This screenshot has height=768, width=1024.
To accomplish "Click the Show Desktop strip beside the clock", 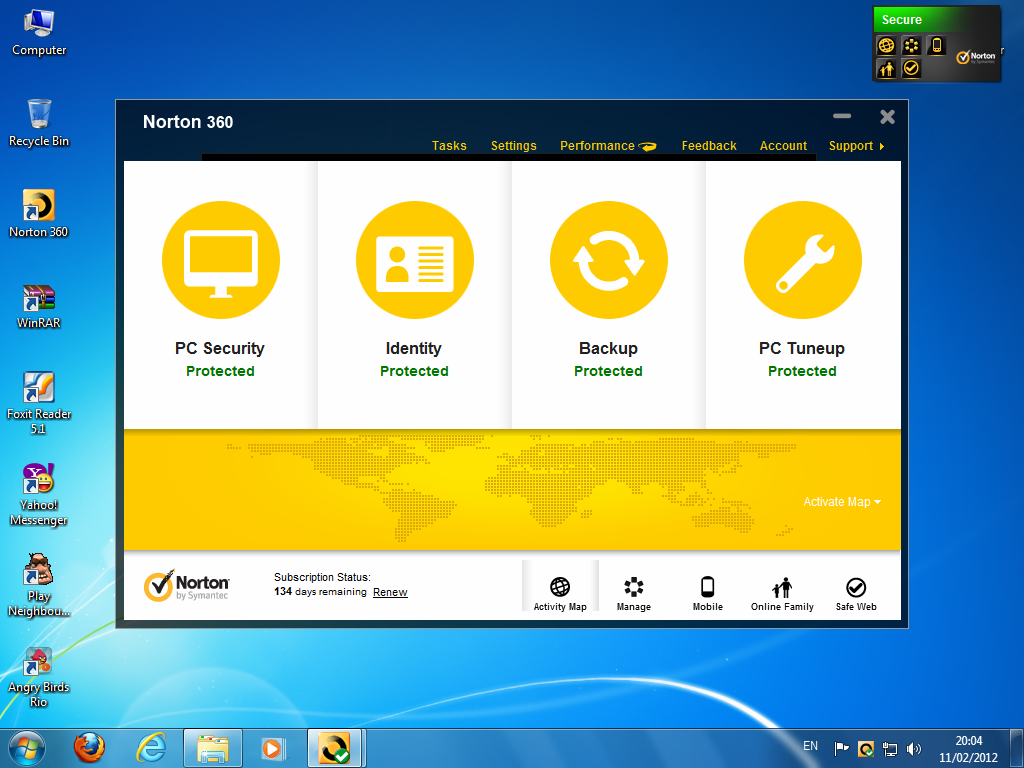I will point(1017,748).
